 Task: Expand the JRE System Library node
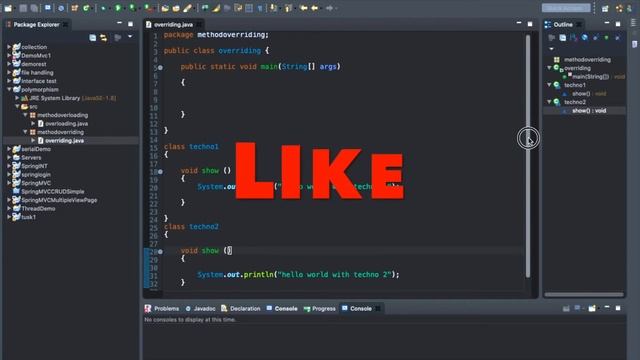[x=17, y=98]
